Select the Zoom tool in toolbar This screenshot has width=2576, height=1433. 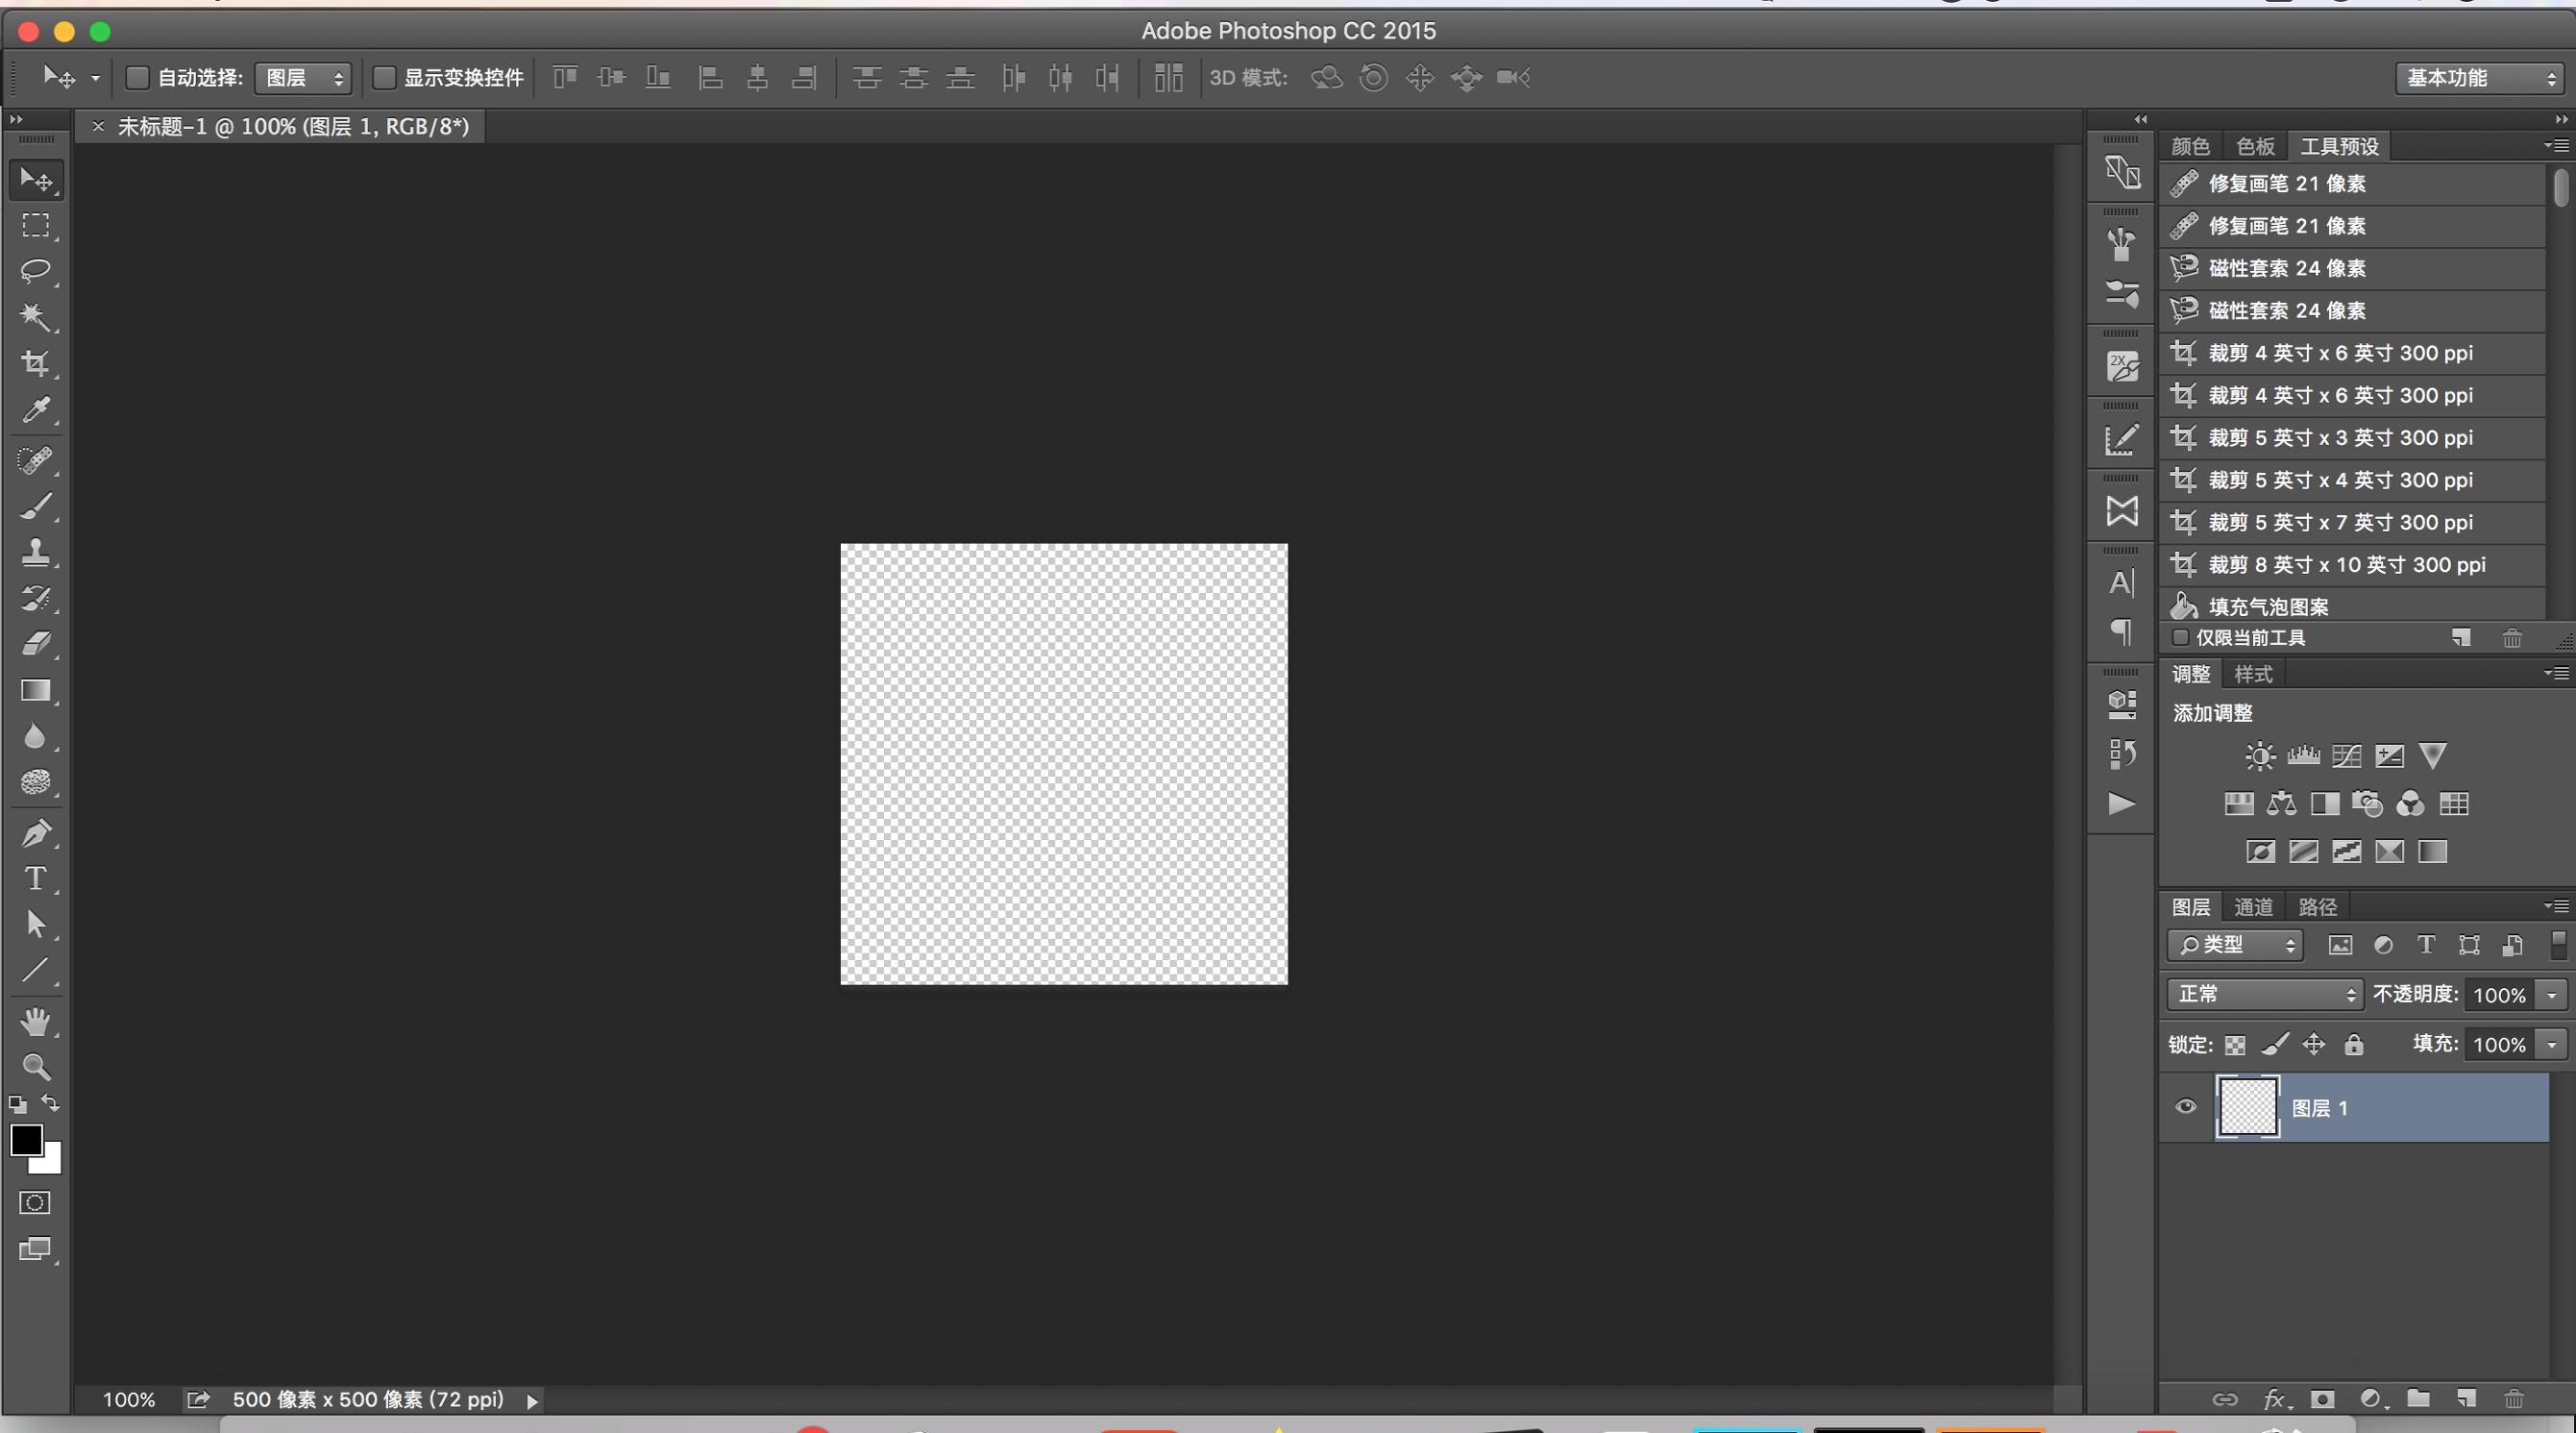coord(36,1067)
